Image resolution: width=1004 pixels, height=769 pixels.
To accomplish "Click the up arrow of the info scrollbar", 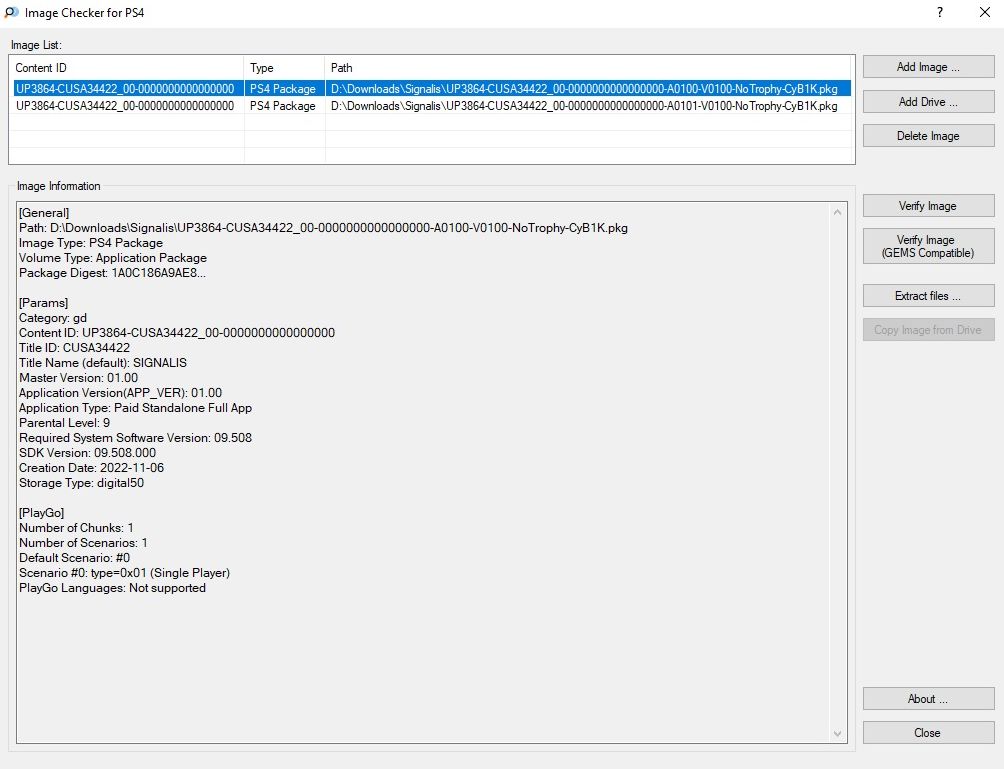I will click(x=838, y=212).
